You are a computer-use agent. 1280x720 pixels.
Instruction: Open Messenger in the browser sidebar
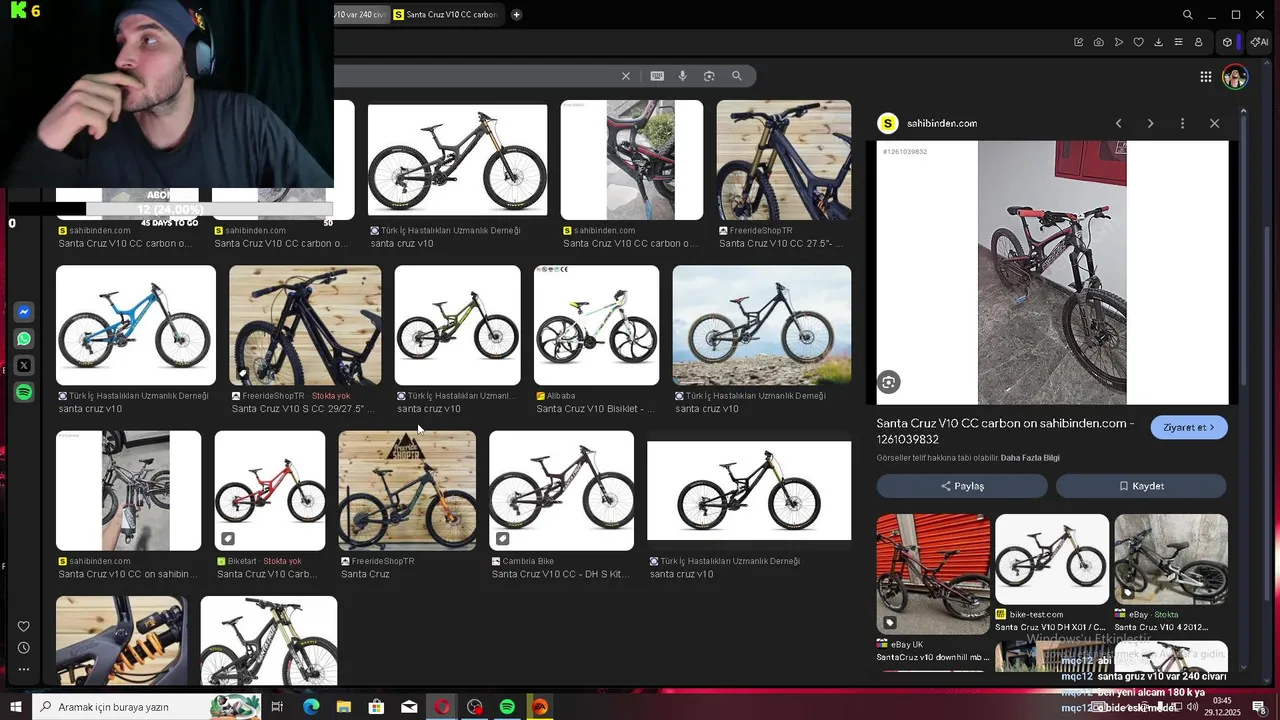click(x=24, y=312)
